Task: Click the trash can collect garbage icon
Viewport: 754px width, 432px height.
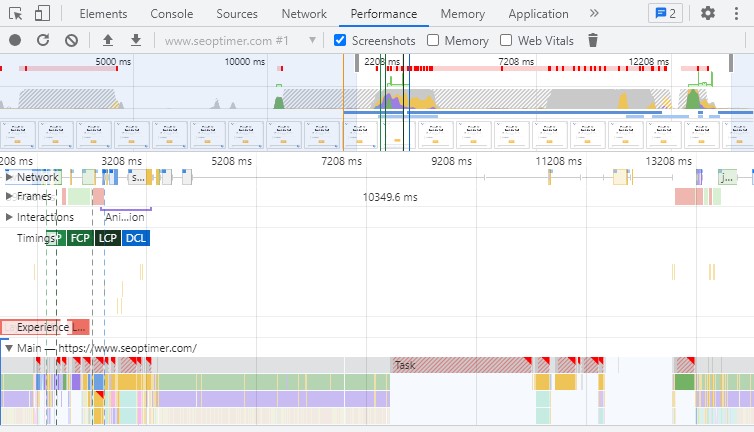Action: click(x=593, y=40)
